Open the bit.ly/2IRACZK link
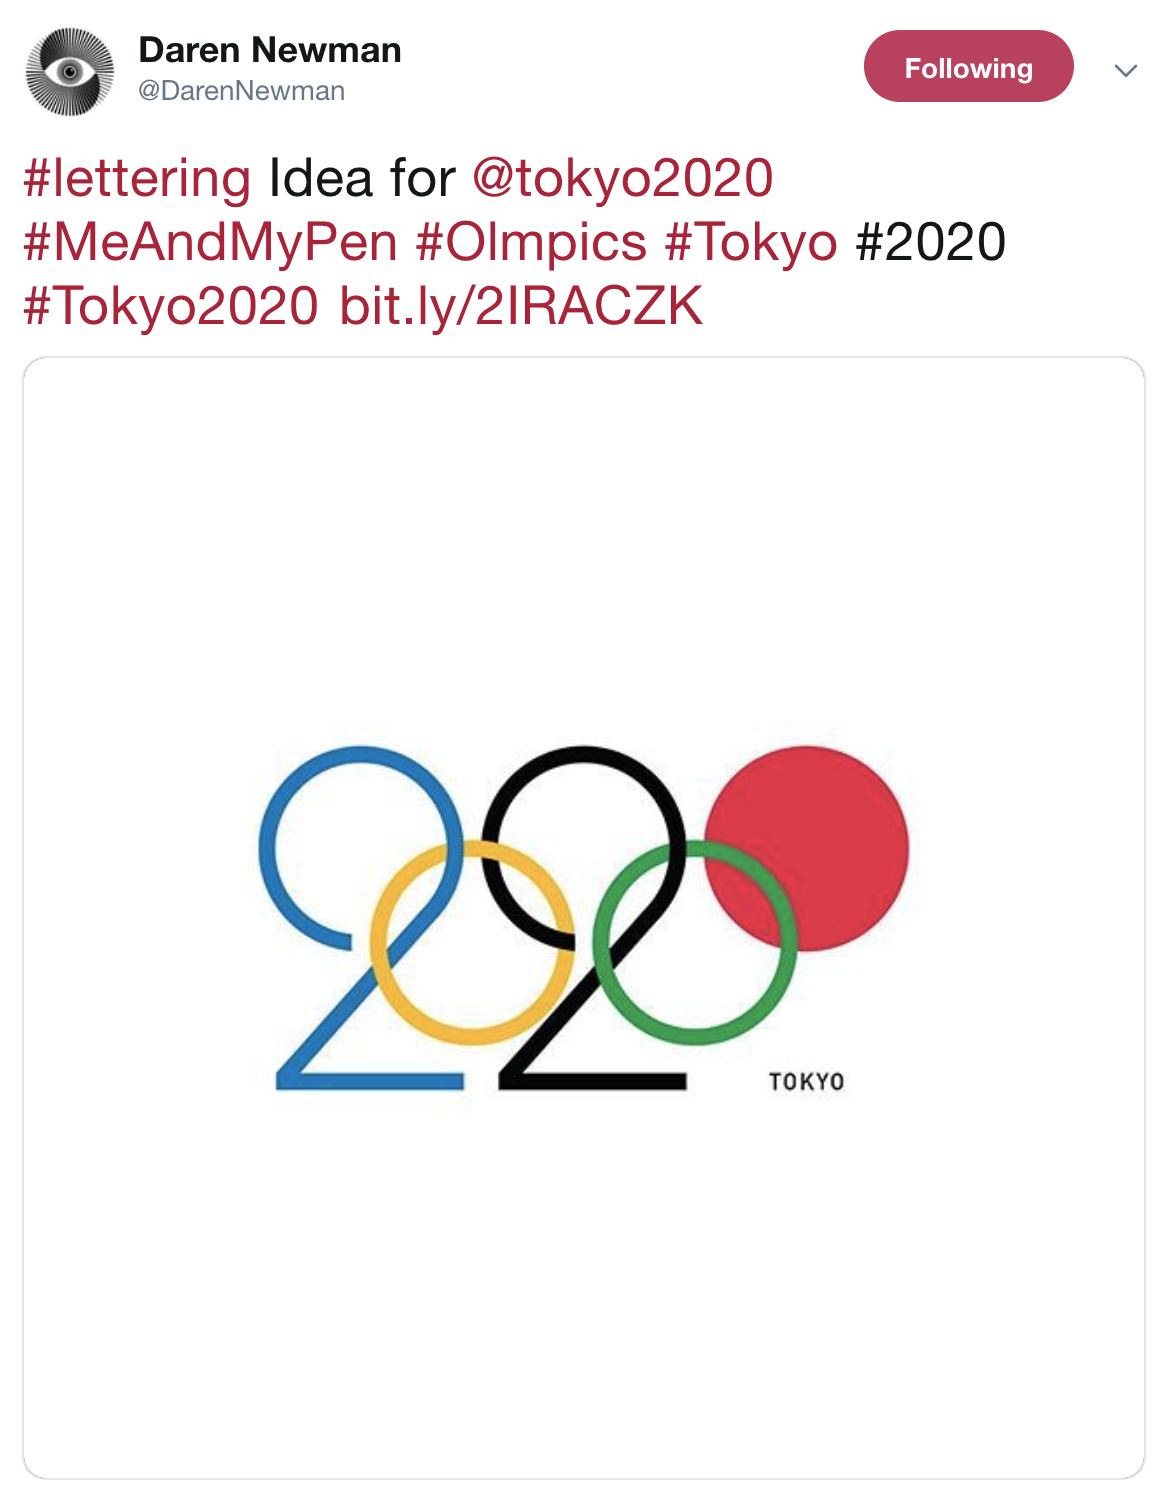The image size is (1170, 1500). coord(521,305)
